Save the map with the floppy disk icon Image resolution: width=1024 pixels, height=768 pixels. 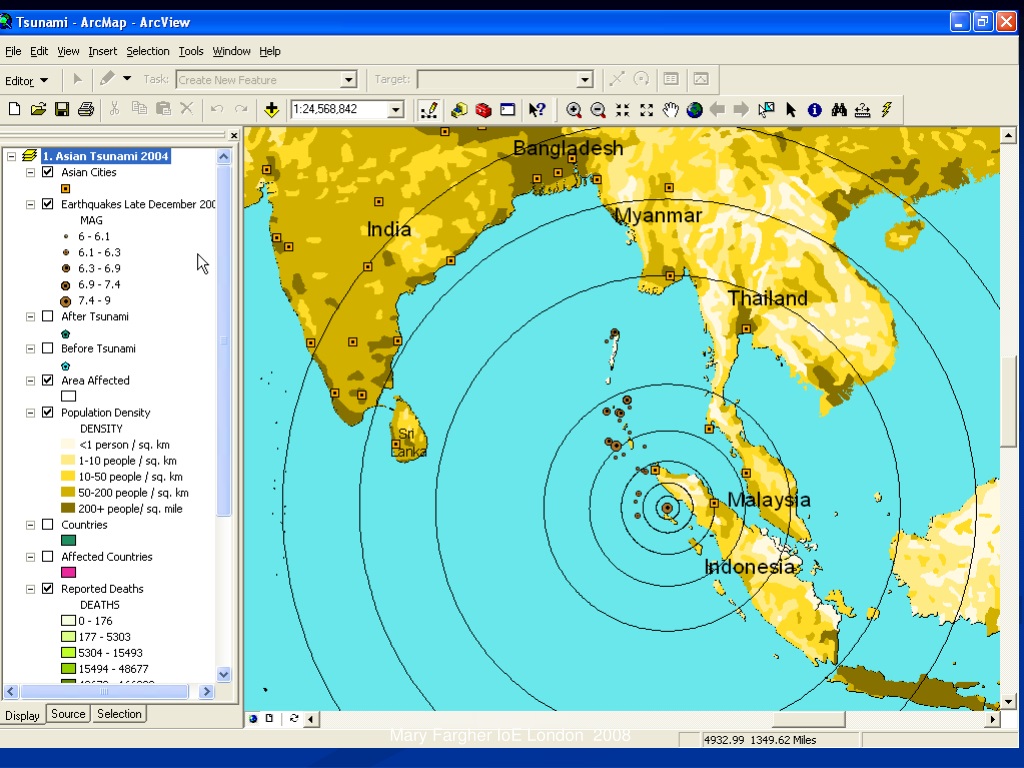pyautogui.click(x=62, y=110)
